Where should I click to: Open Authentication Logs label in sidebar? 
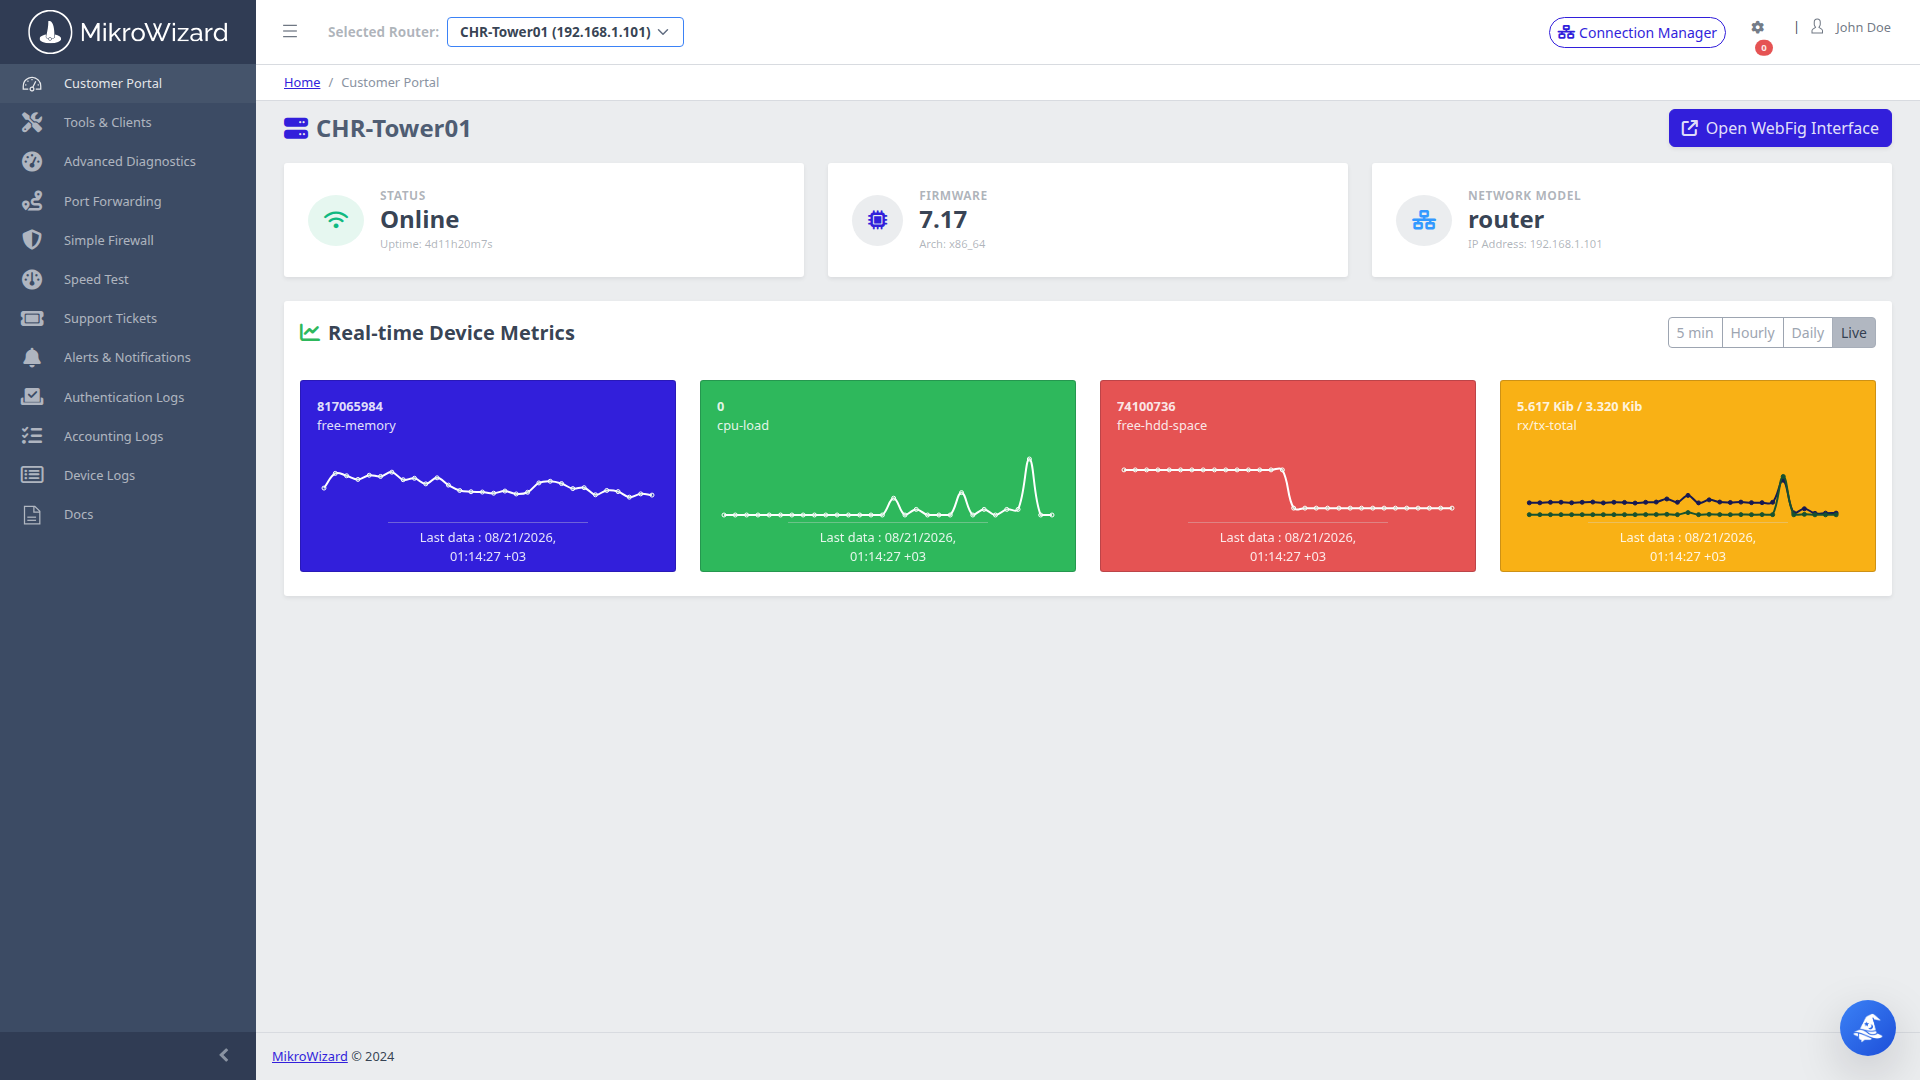[124, 397]
